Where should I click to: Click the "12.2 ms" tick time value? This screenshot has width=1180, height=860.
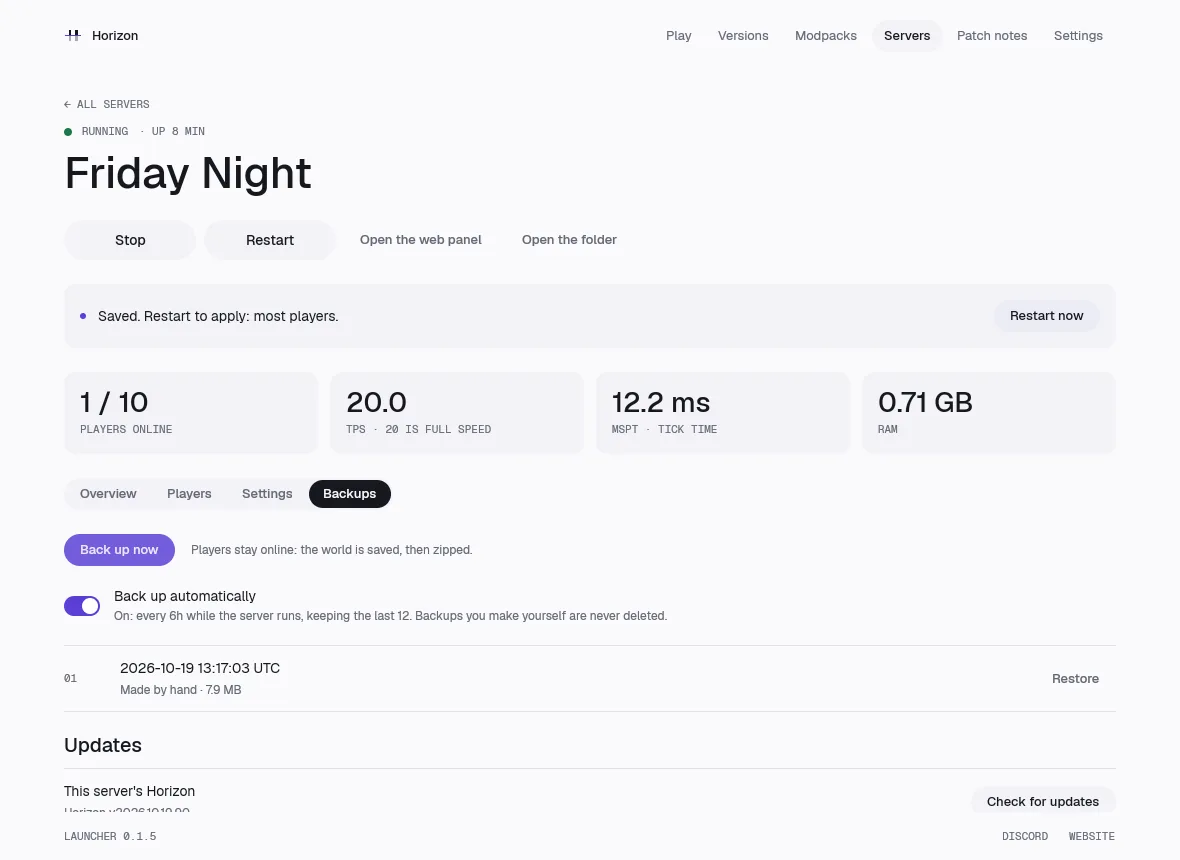pyautogui.click(x=661, y=403)
